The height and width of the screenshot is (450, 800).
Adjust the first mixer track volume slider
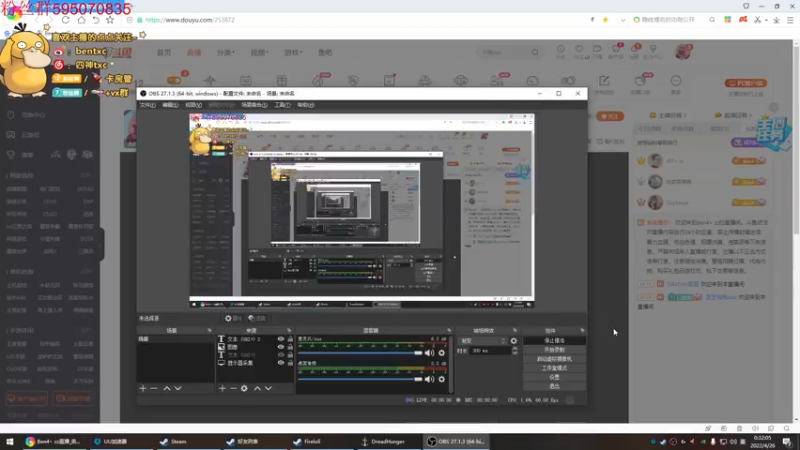[x=360, y=353]
